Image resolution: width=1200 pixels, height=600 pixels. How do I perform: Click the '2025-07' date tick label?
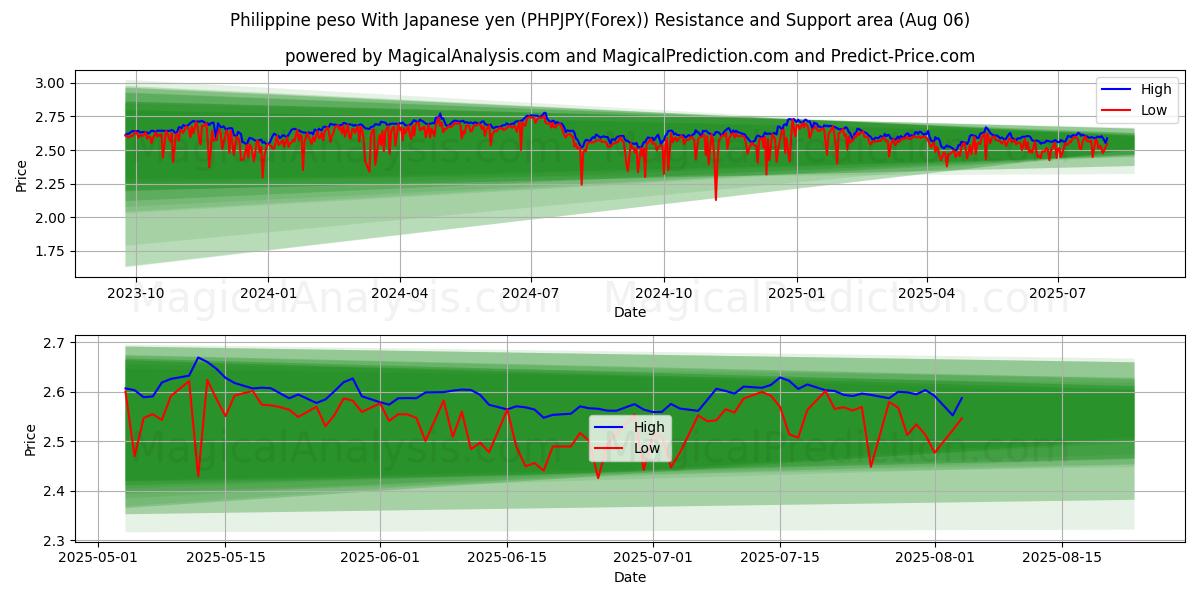pos(1057,293)
